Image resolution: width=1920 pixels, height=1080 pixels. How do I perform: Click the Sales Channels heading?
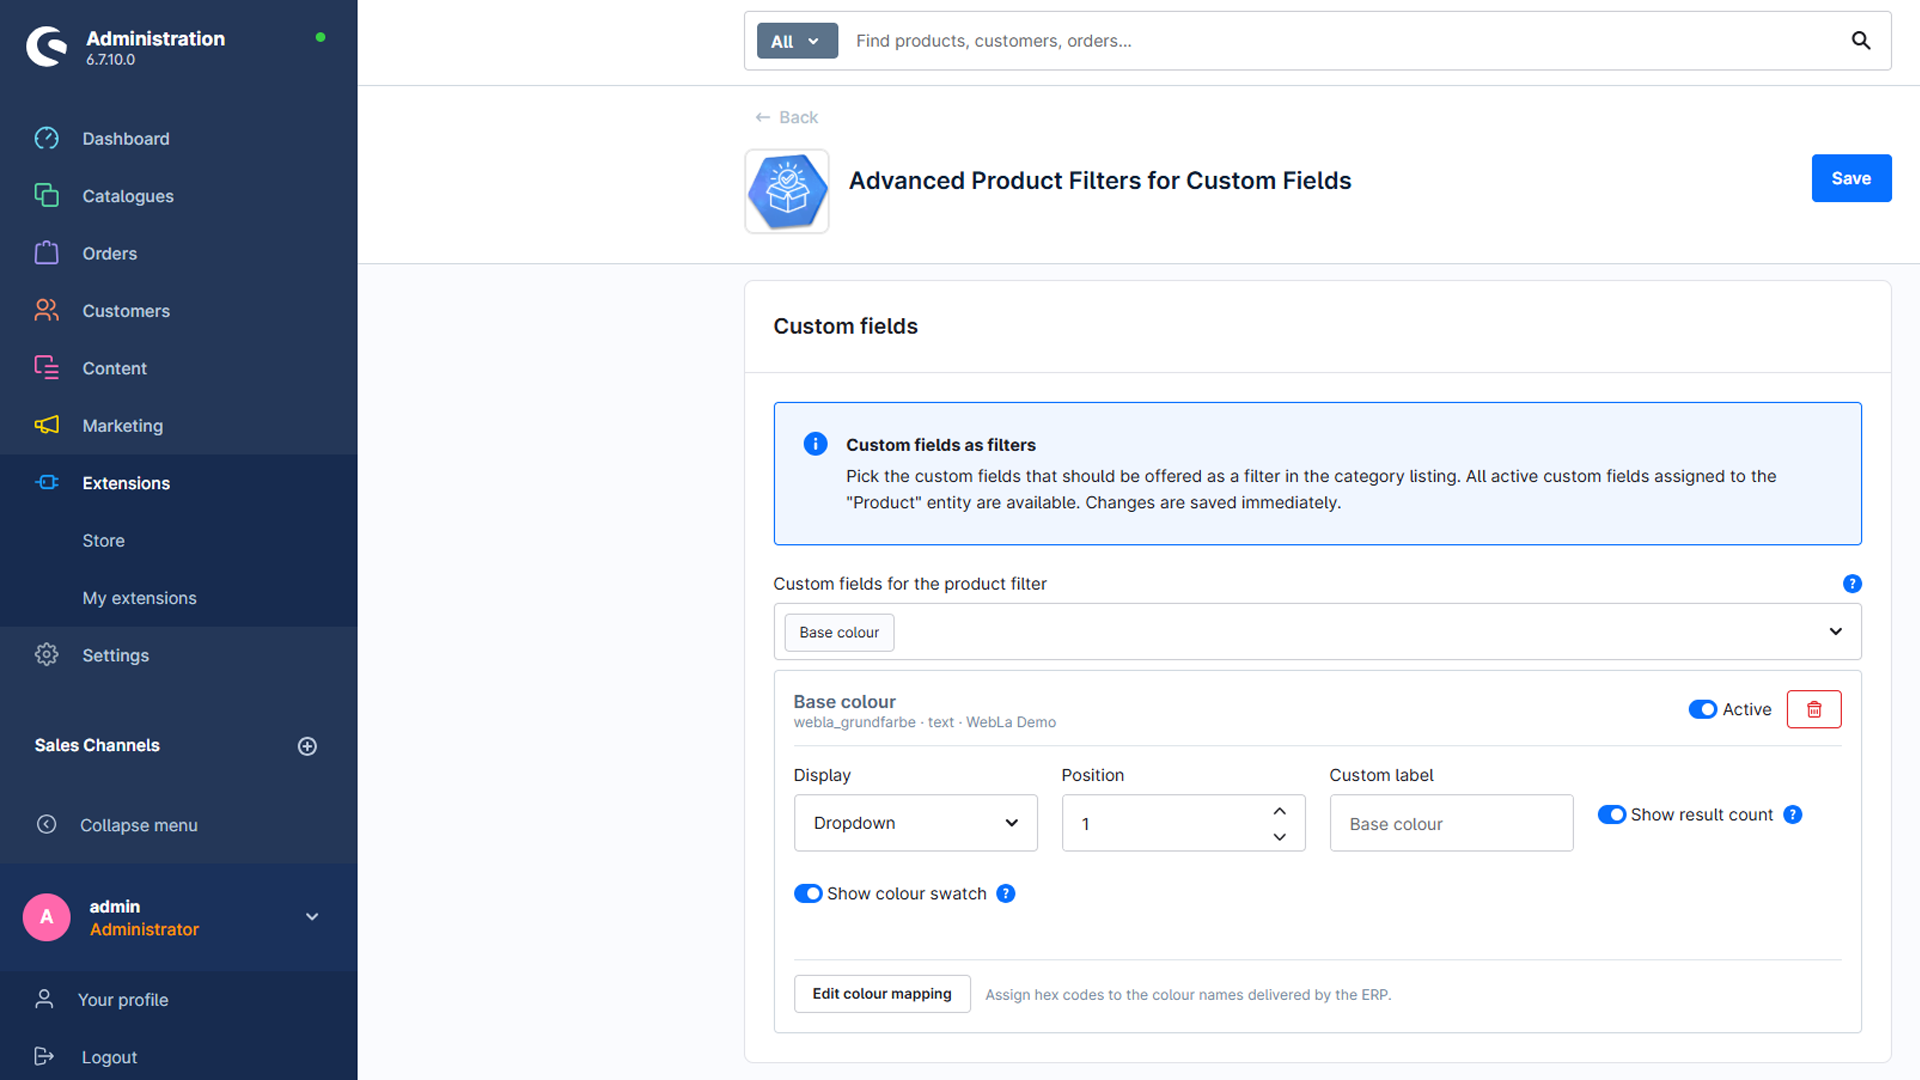97,746
